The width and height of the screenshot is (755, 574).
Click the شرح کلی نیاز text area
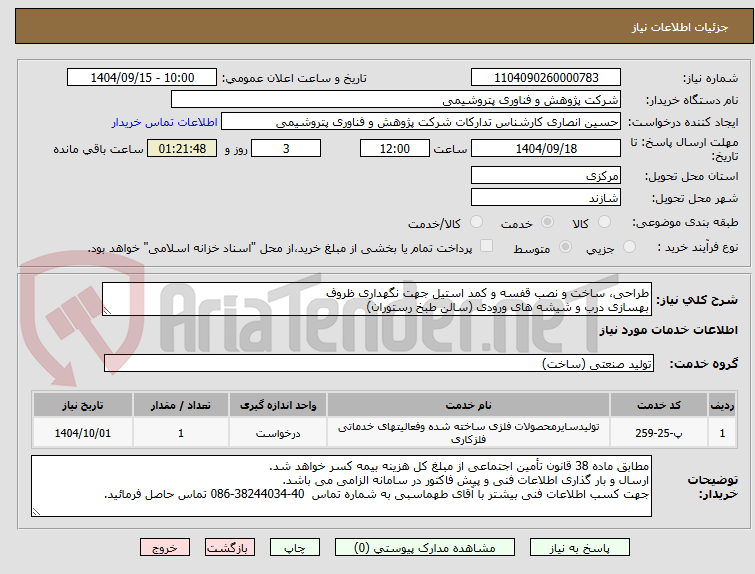(x=377, y=300)
